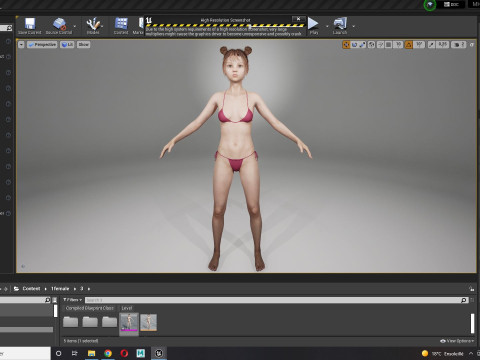Click the Play button in toolbar
The height and width of the screenshot is (360, 480).
[x=313, y=26]
